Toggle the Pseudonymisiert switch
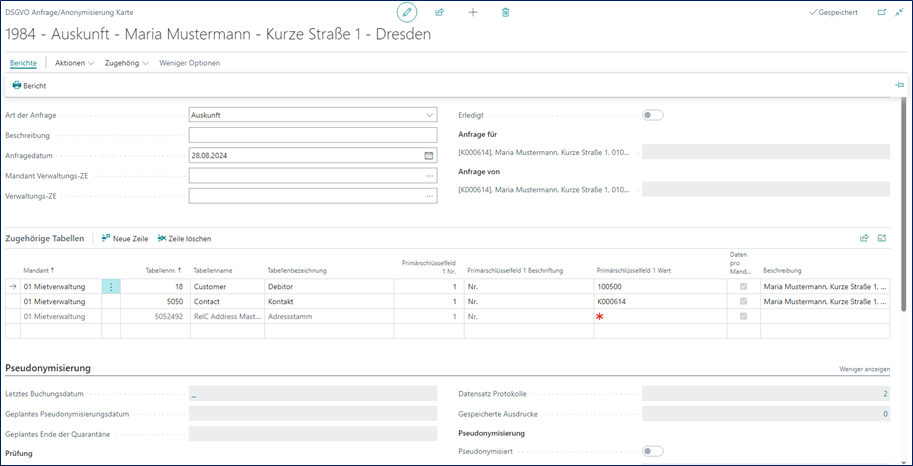 (652, 451)
